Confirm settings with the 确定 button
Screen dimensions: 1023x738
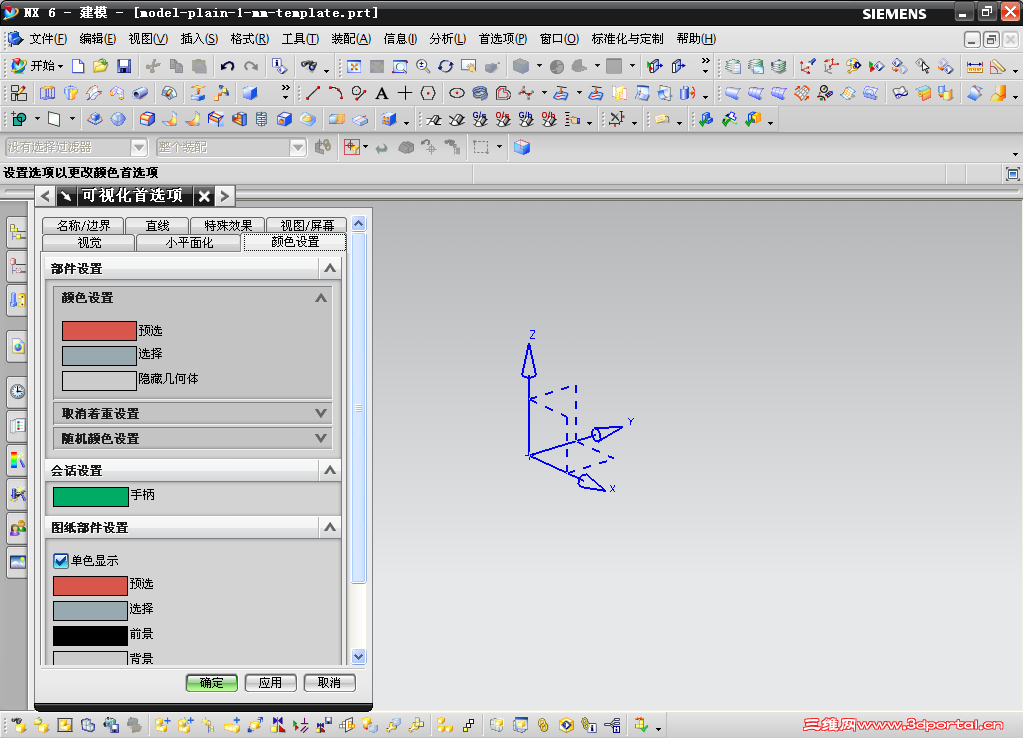pos(211,682)
